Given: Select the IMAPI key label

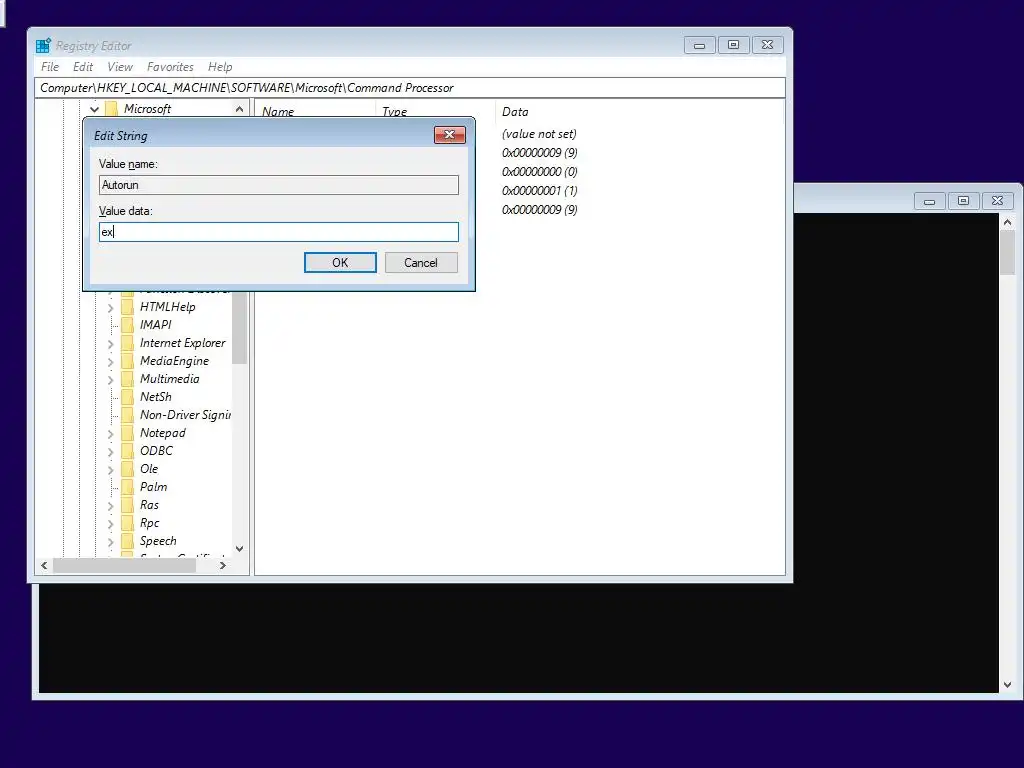Looking at the screenshot, I should [x=155, y=325].
